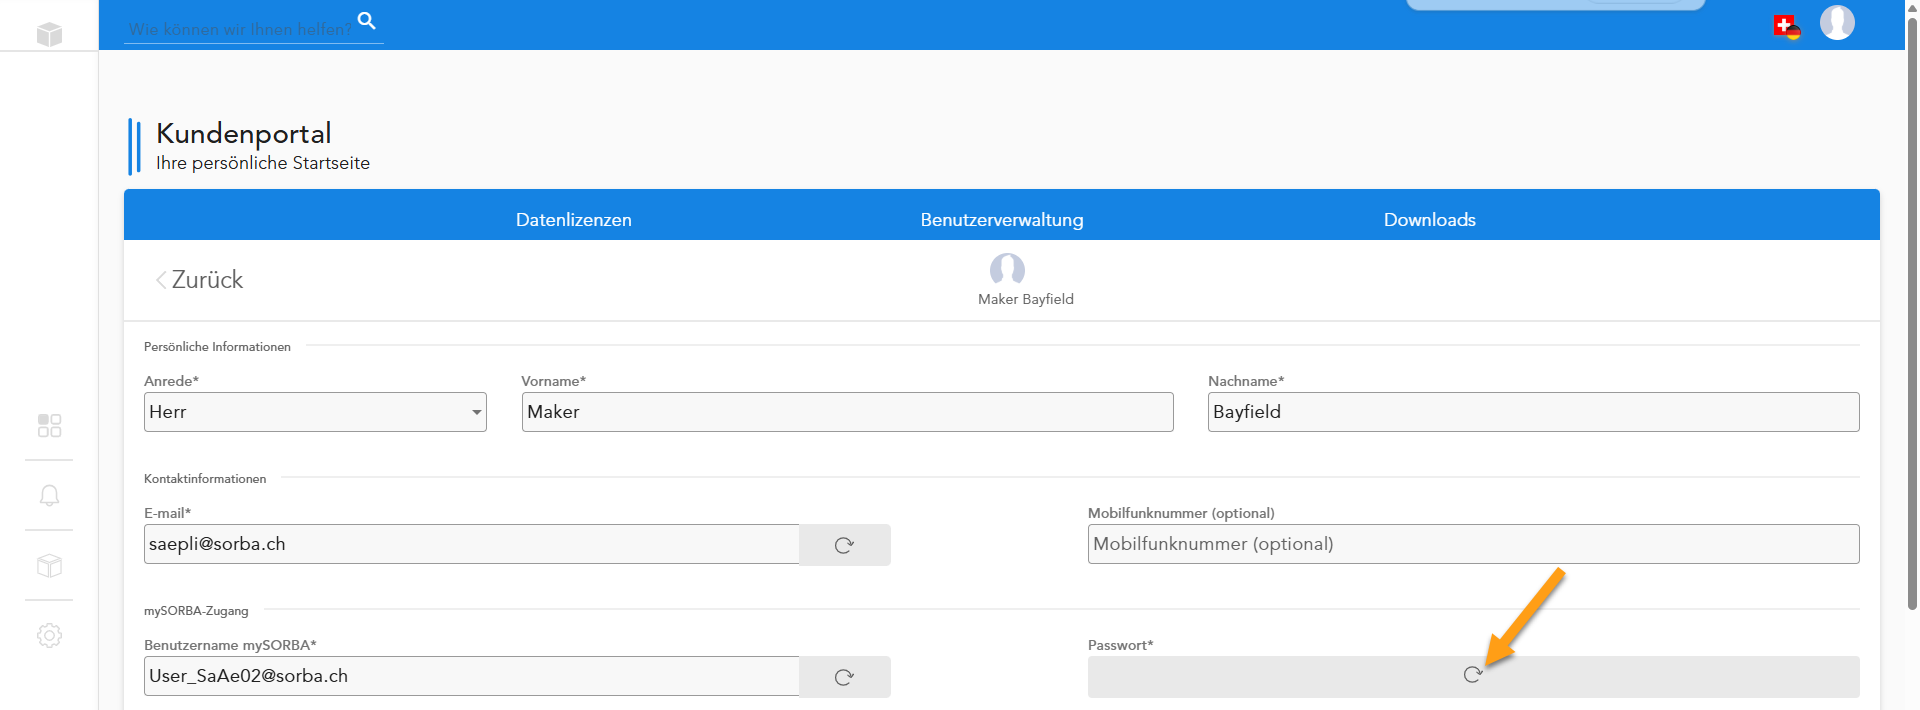
Task: Open notifications bell in sidebar
Action: coord(49,496)
